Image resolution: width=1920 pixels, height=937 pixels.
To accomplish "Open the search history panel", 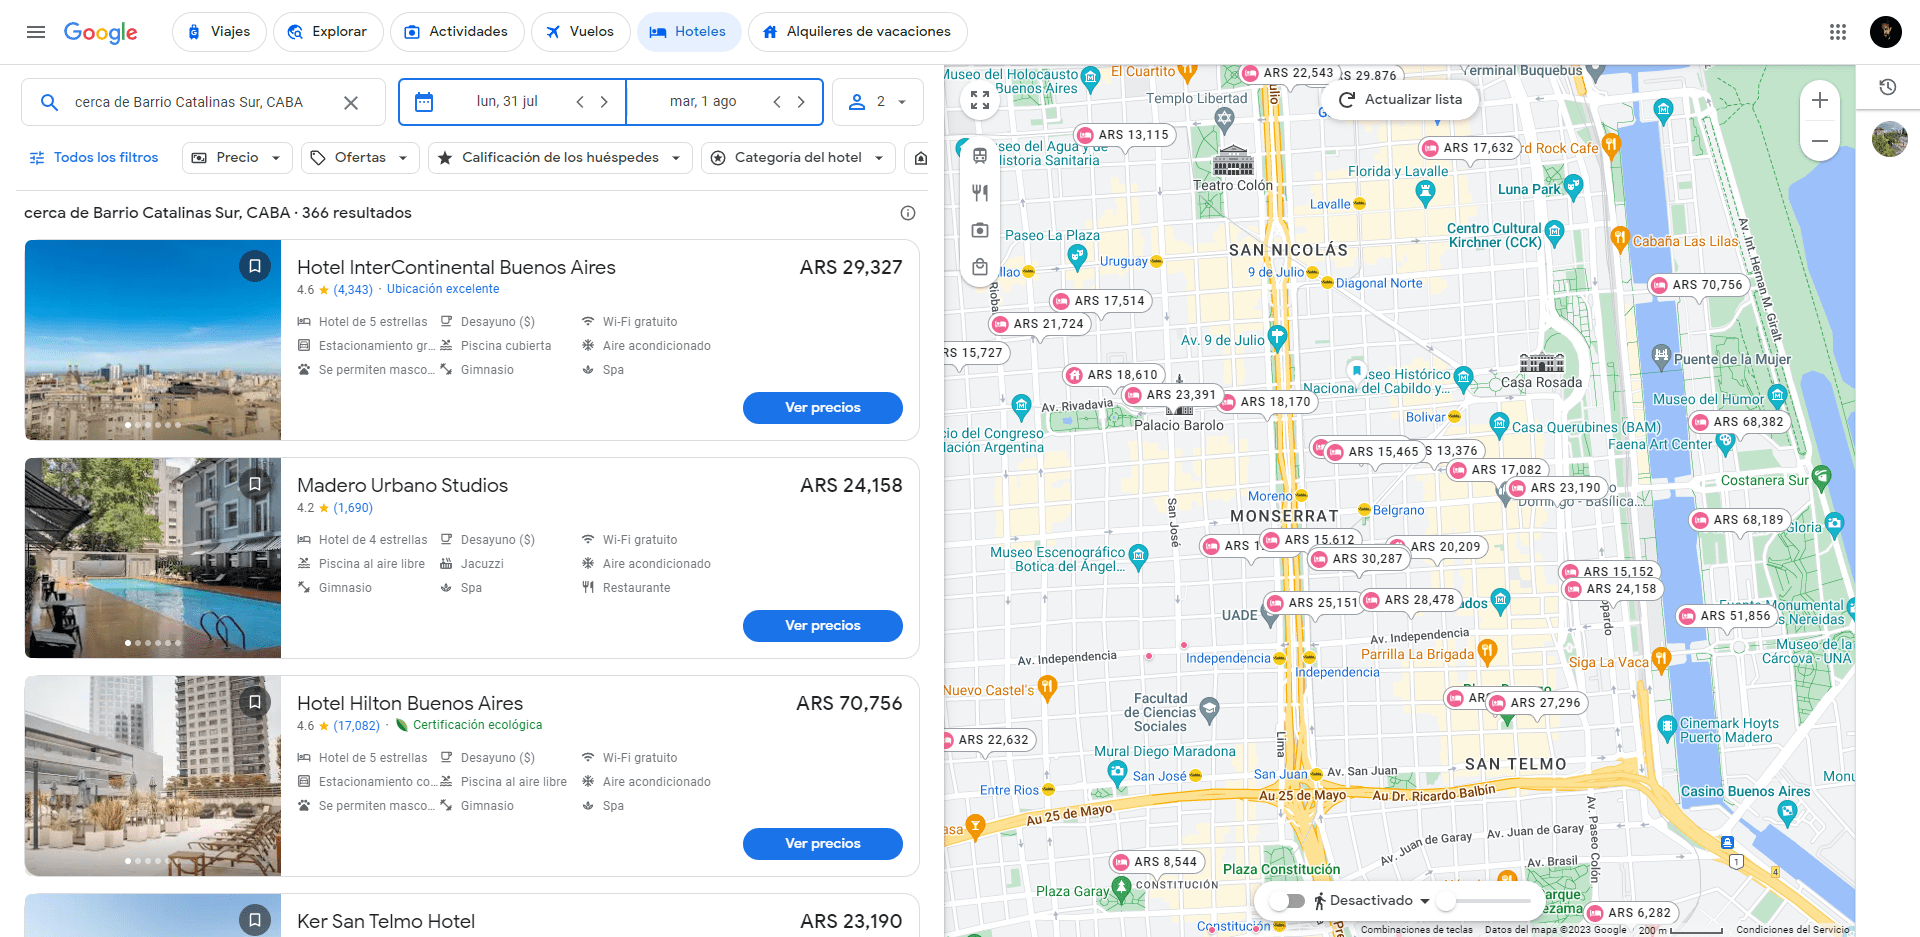I will (x=1888, y=88).
